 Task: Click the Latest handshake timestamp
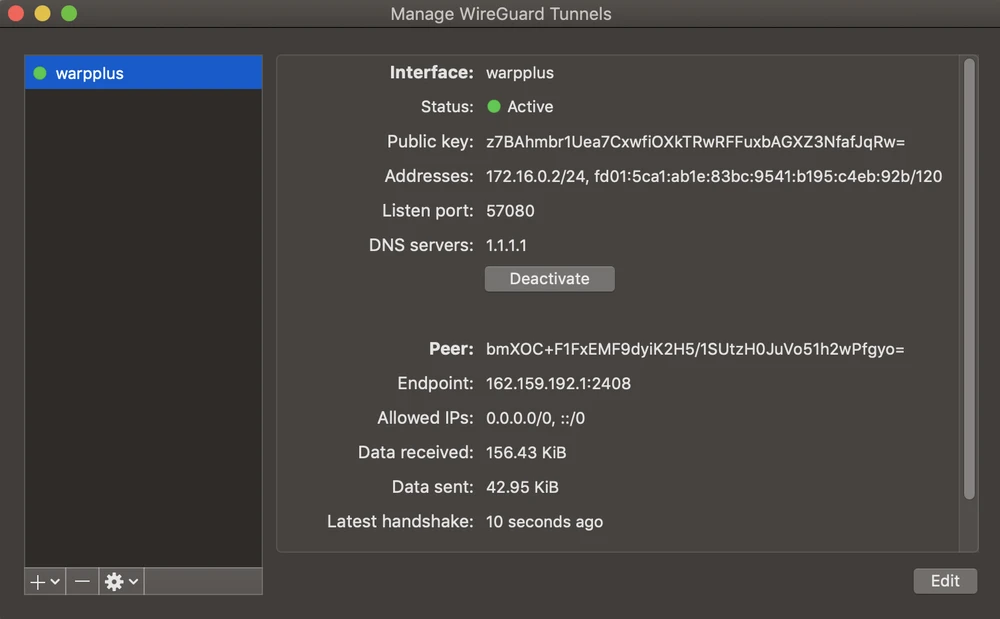544,521
